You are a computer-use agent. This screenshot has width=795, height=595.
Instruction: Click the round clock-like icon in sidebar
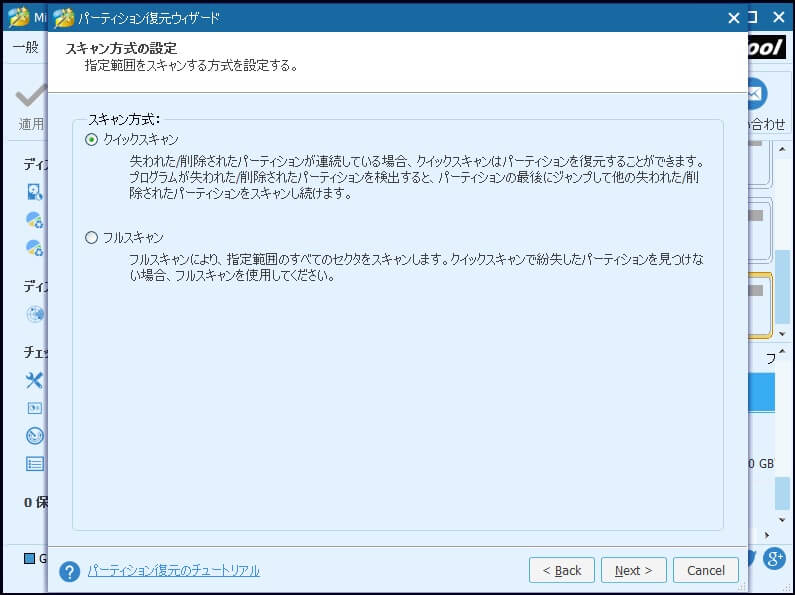pyautogui.click(x=35, y=436)
